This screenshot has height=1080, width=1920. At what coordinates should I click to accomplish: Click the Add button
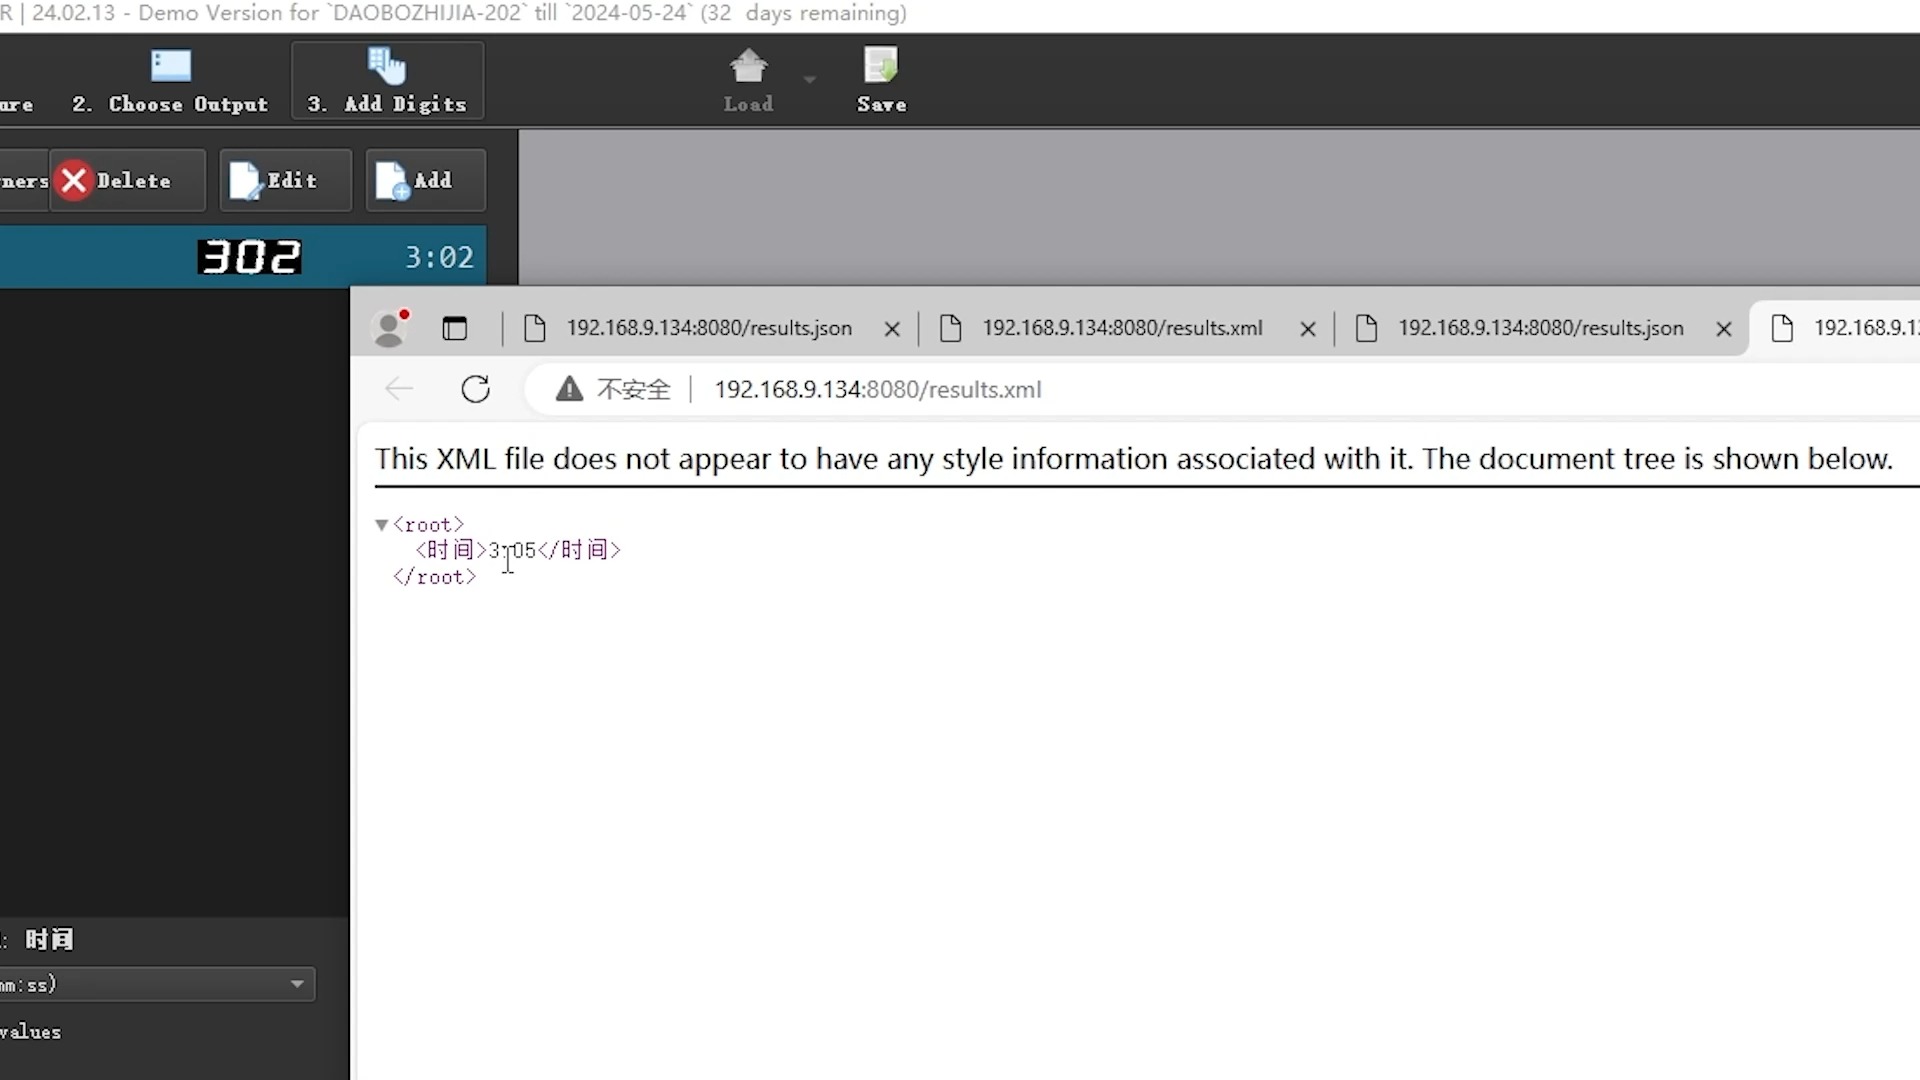pos(426,181)
